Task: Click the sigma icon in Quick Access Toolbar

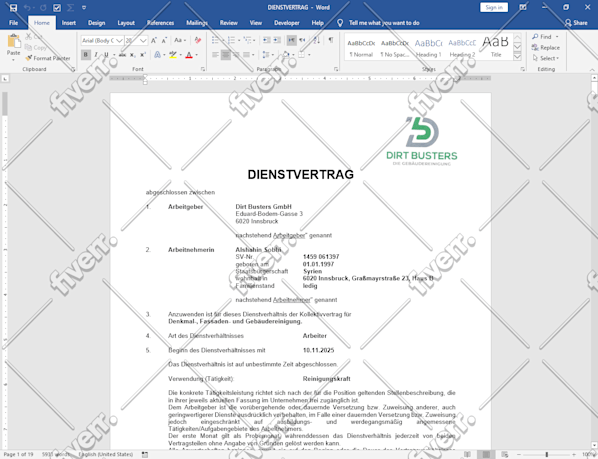Action: pos(70,8)
